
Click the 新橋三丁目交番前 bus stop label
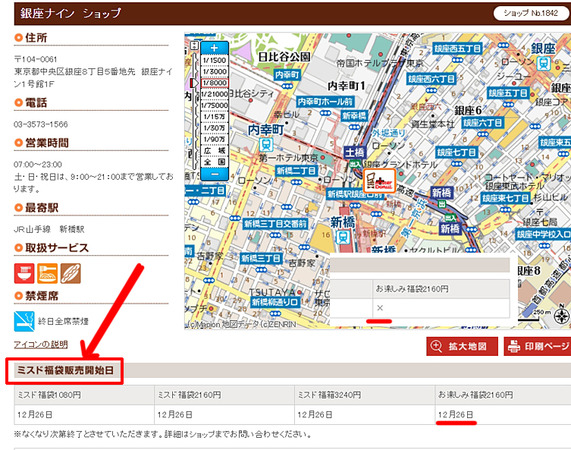point(275,223)
